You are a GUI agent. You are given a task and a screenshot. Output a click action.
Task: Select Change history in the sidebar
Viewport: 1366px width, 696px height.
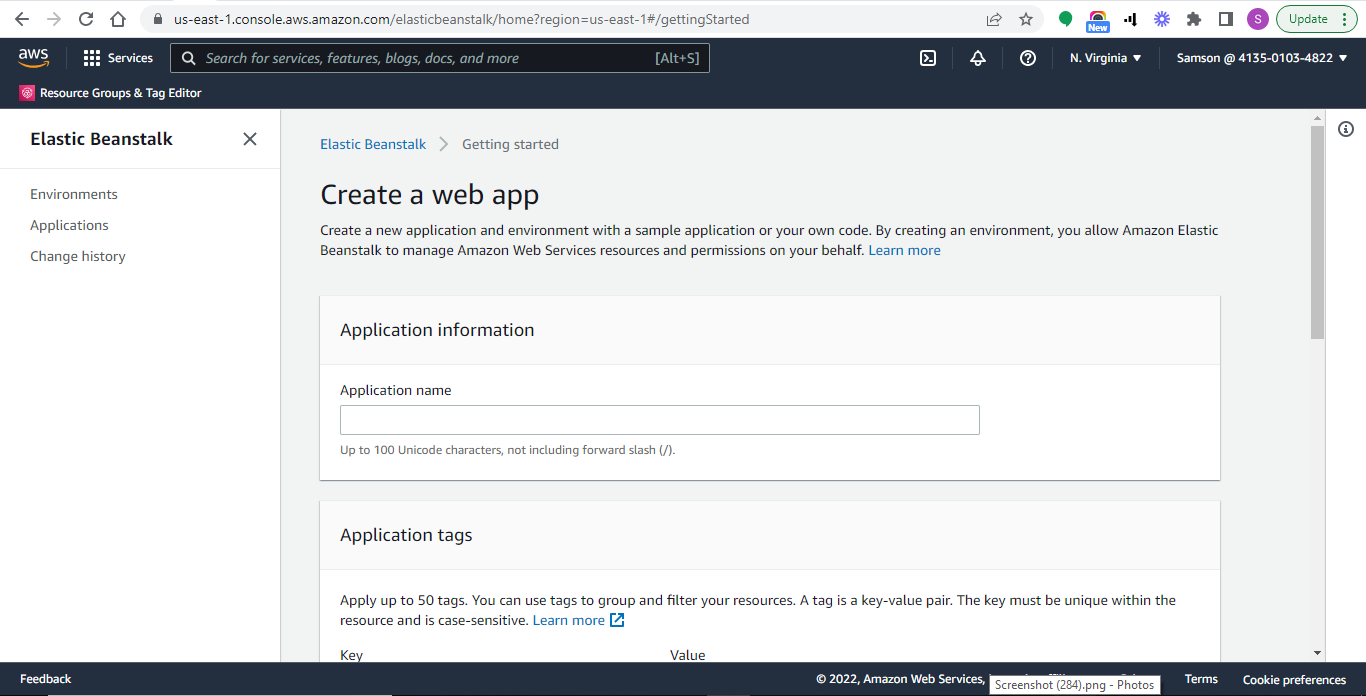point(78,256)
